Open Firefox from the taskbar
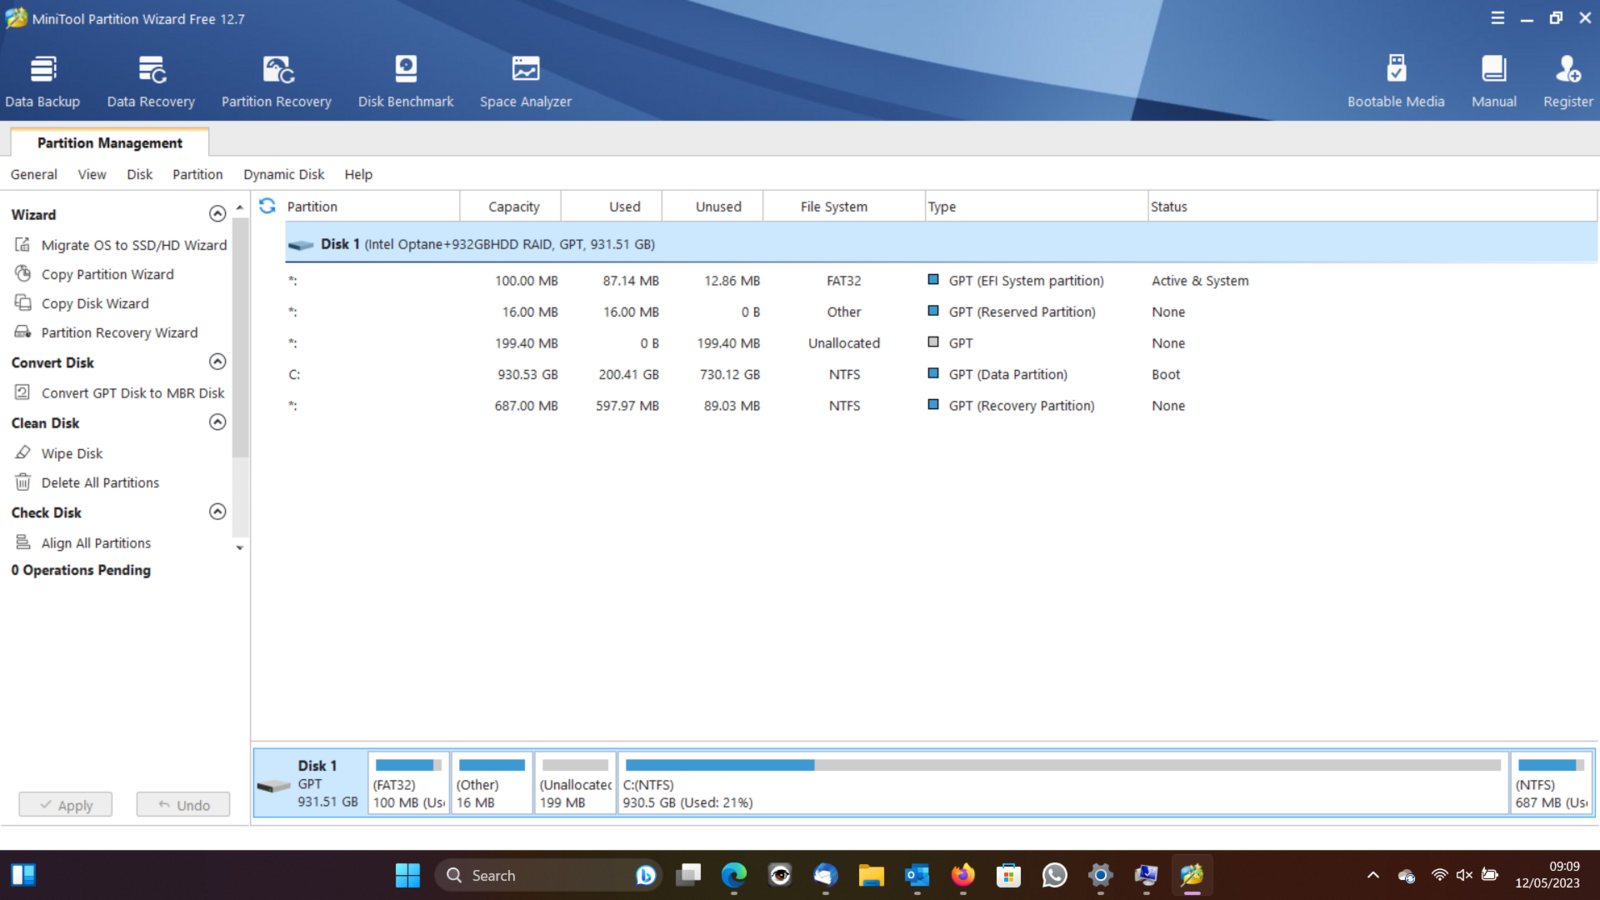1600x900 pixels. coord(962,876)
